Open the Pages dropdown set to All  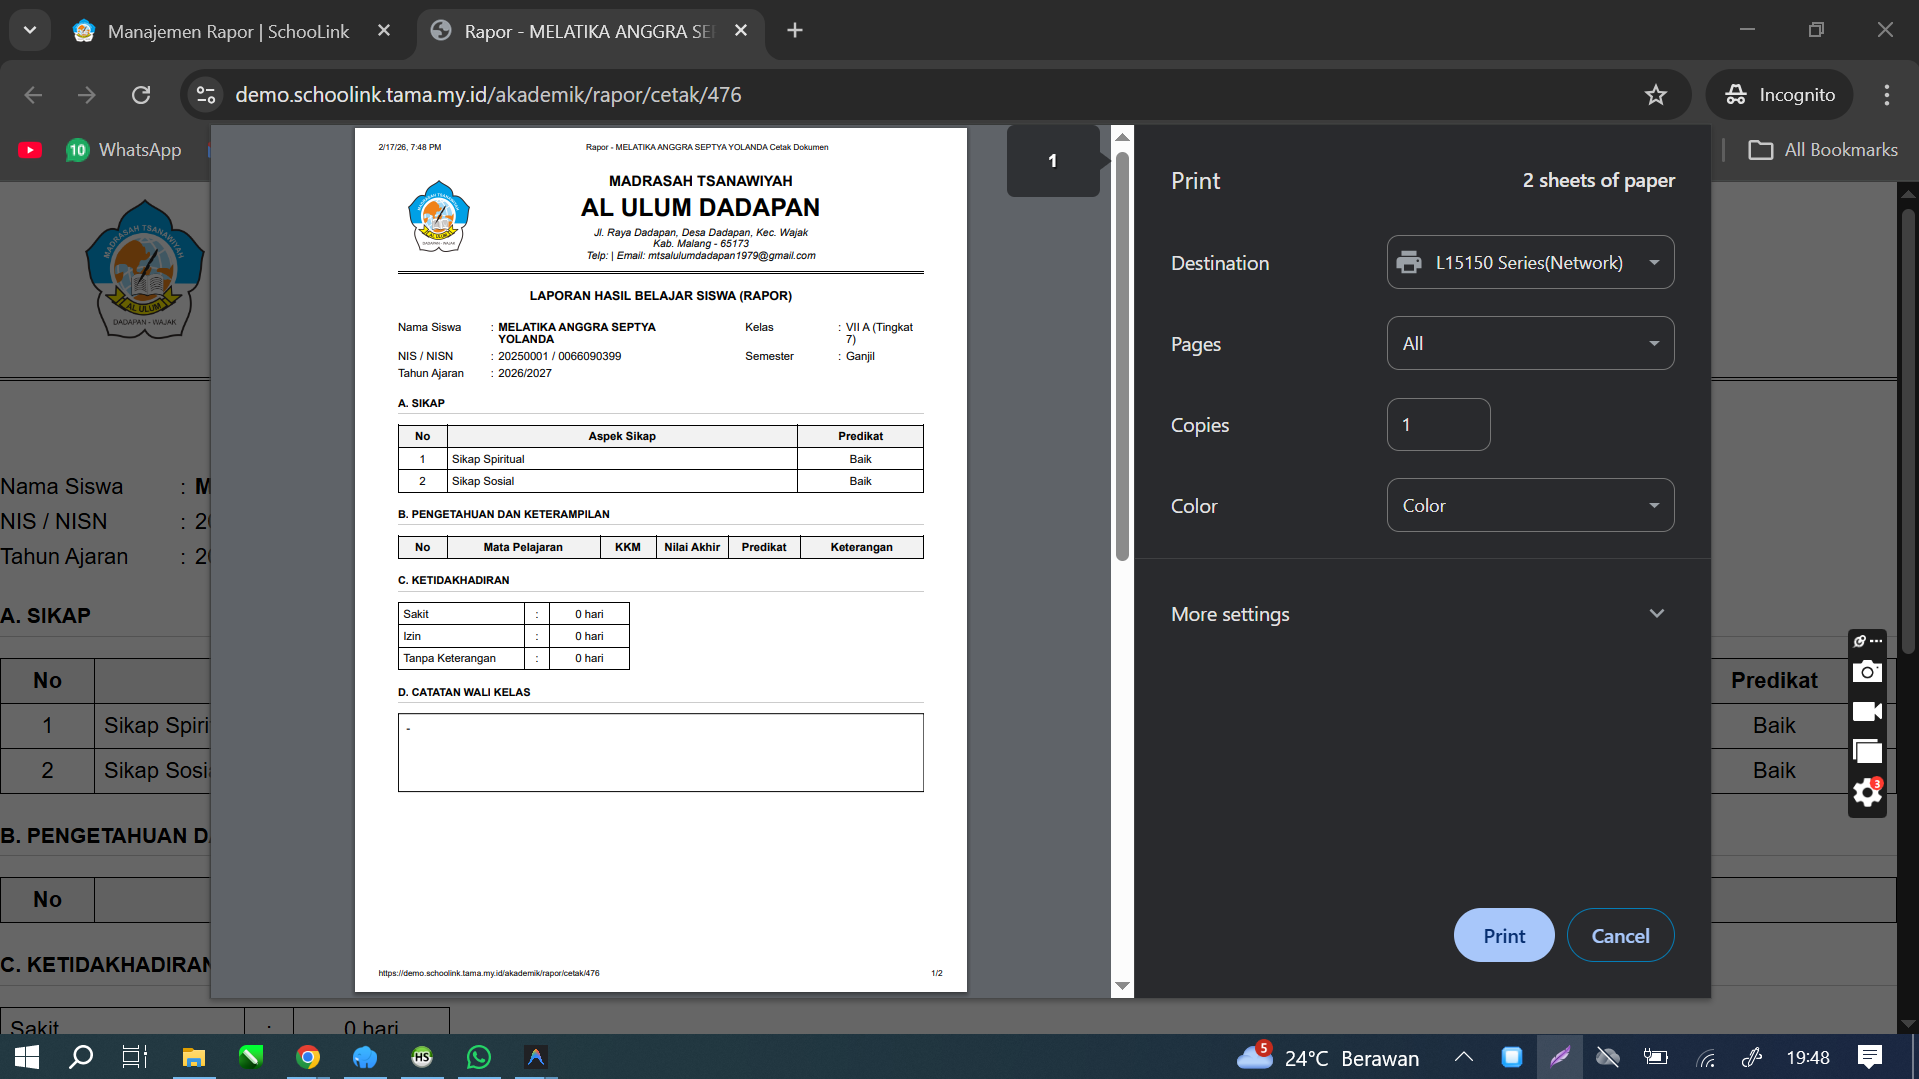tap(1529, 344)
